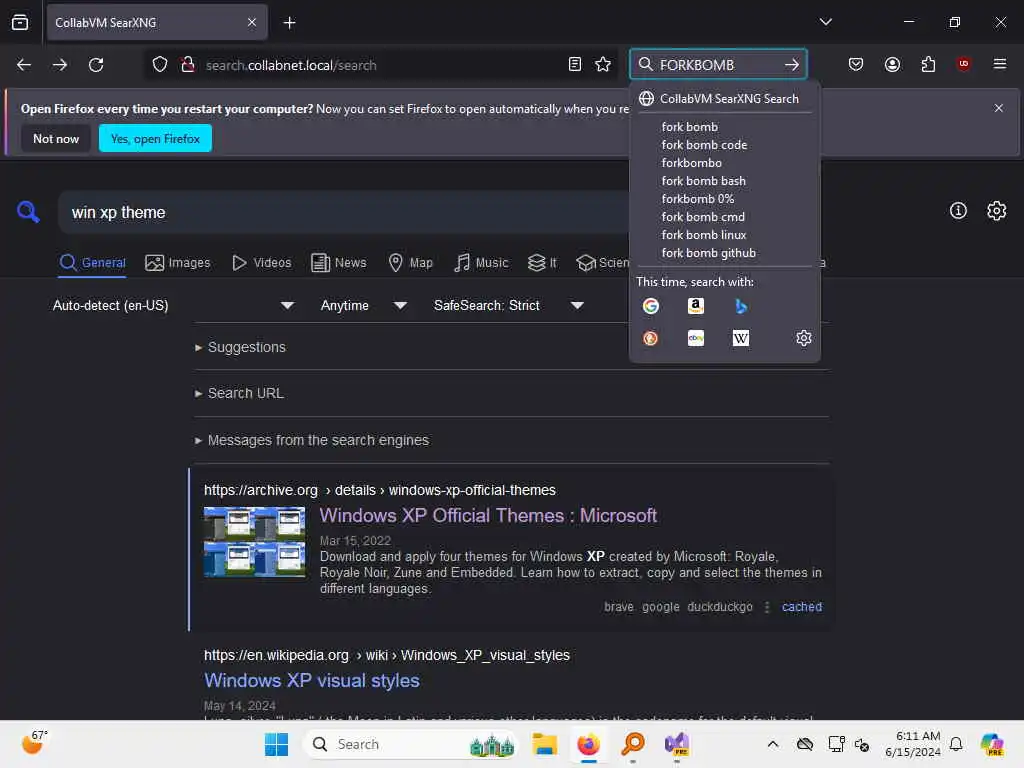
Task: Go back to the previous page
Action: coord(24,65)
